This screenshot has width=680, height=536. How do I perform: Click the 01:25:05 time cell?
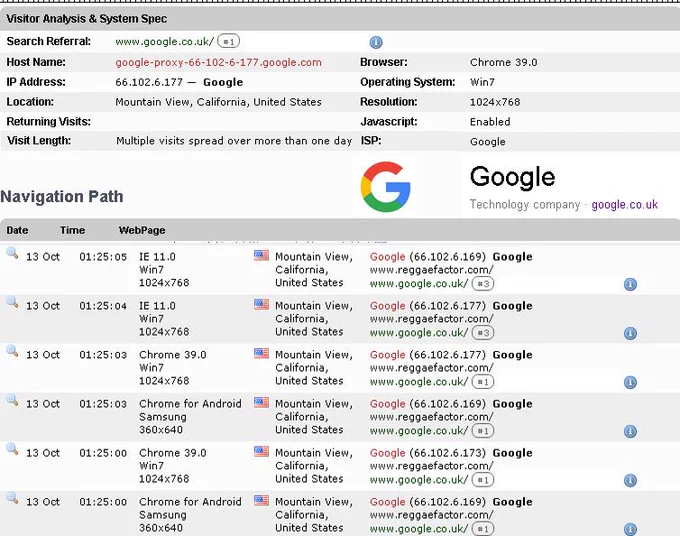[103, 257]
